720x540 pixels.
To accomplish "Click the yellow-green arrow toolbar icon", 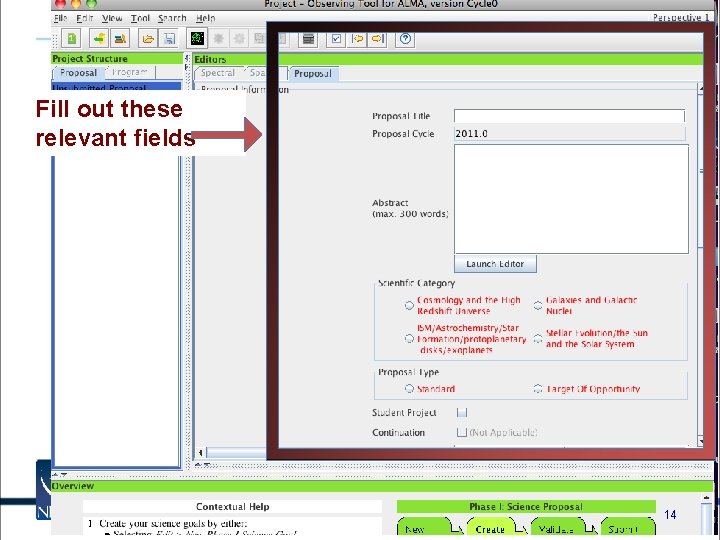I will (x=99, y=39).
